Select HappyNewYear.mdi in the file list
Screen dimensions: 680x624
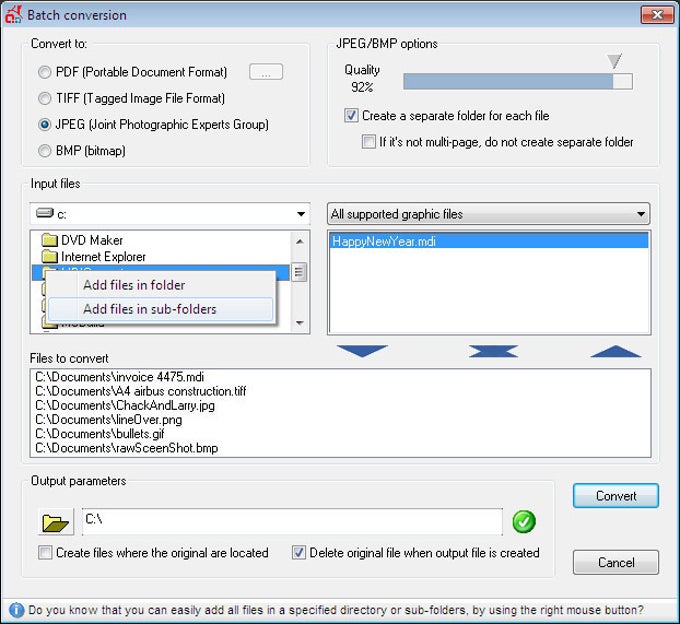tap(489, 241)
